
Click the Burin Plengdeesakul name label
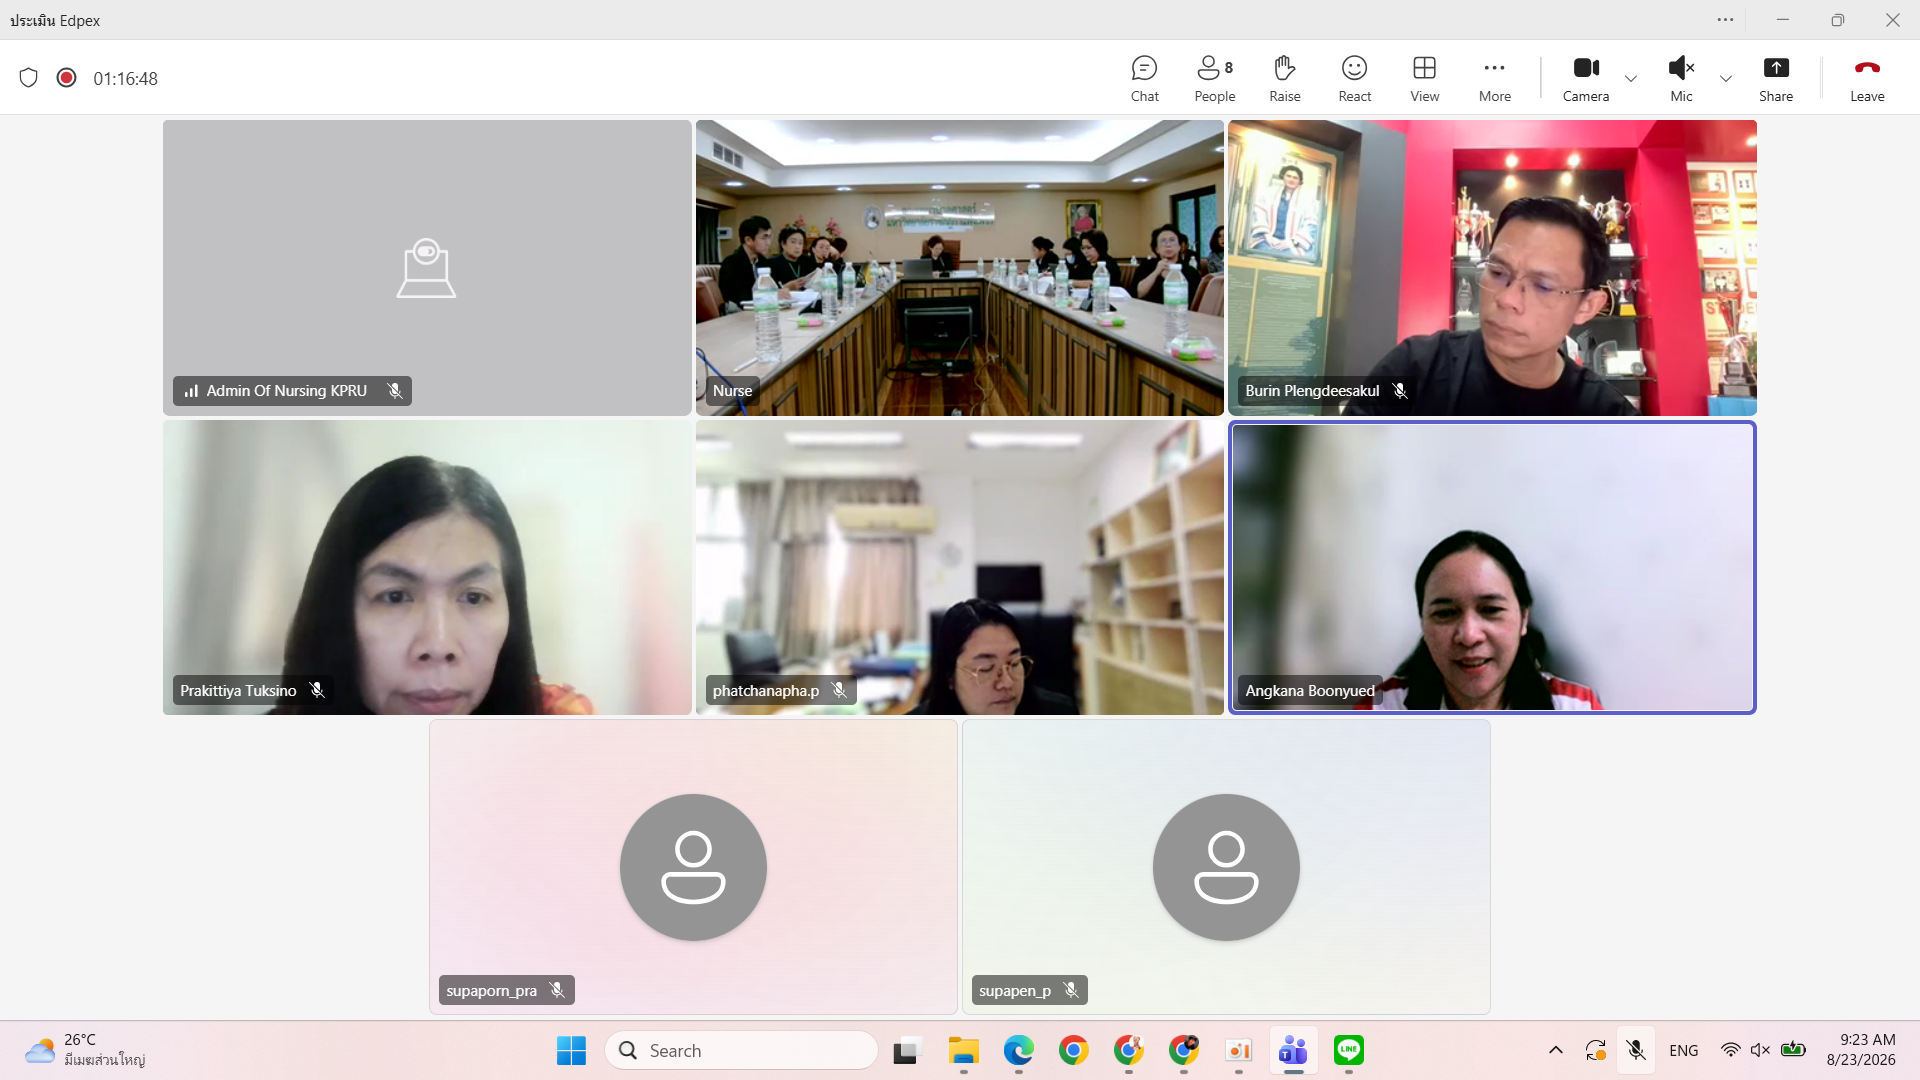1312,391
